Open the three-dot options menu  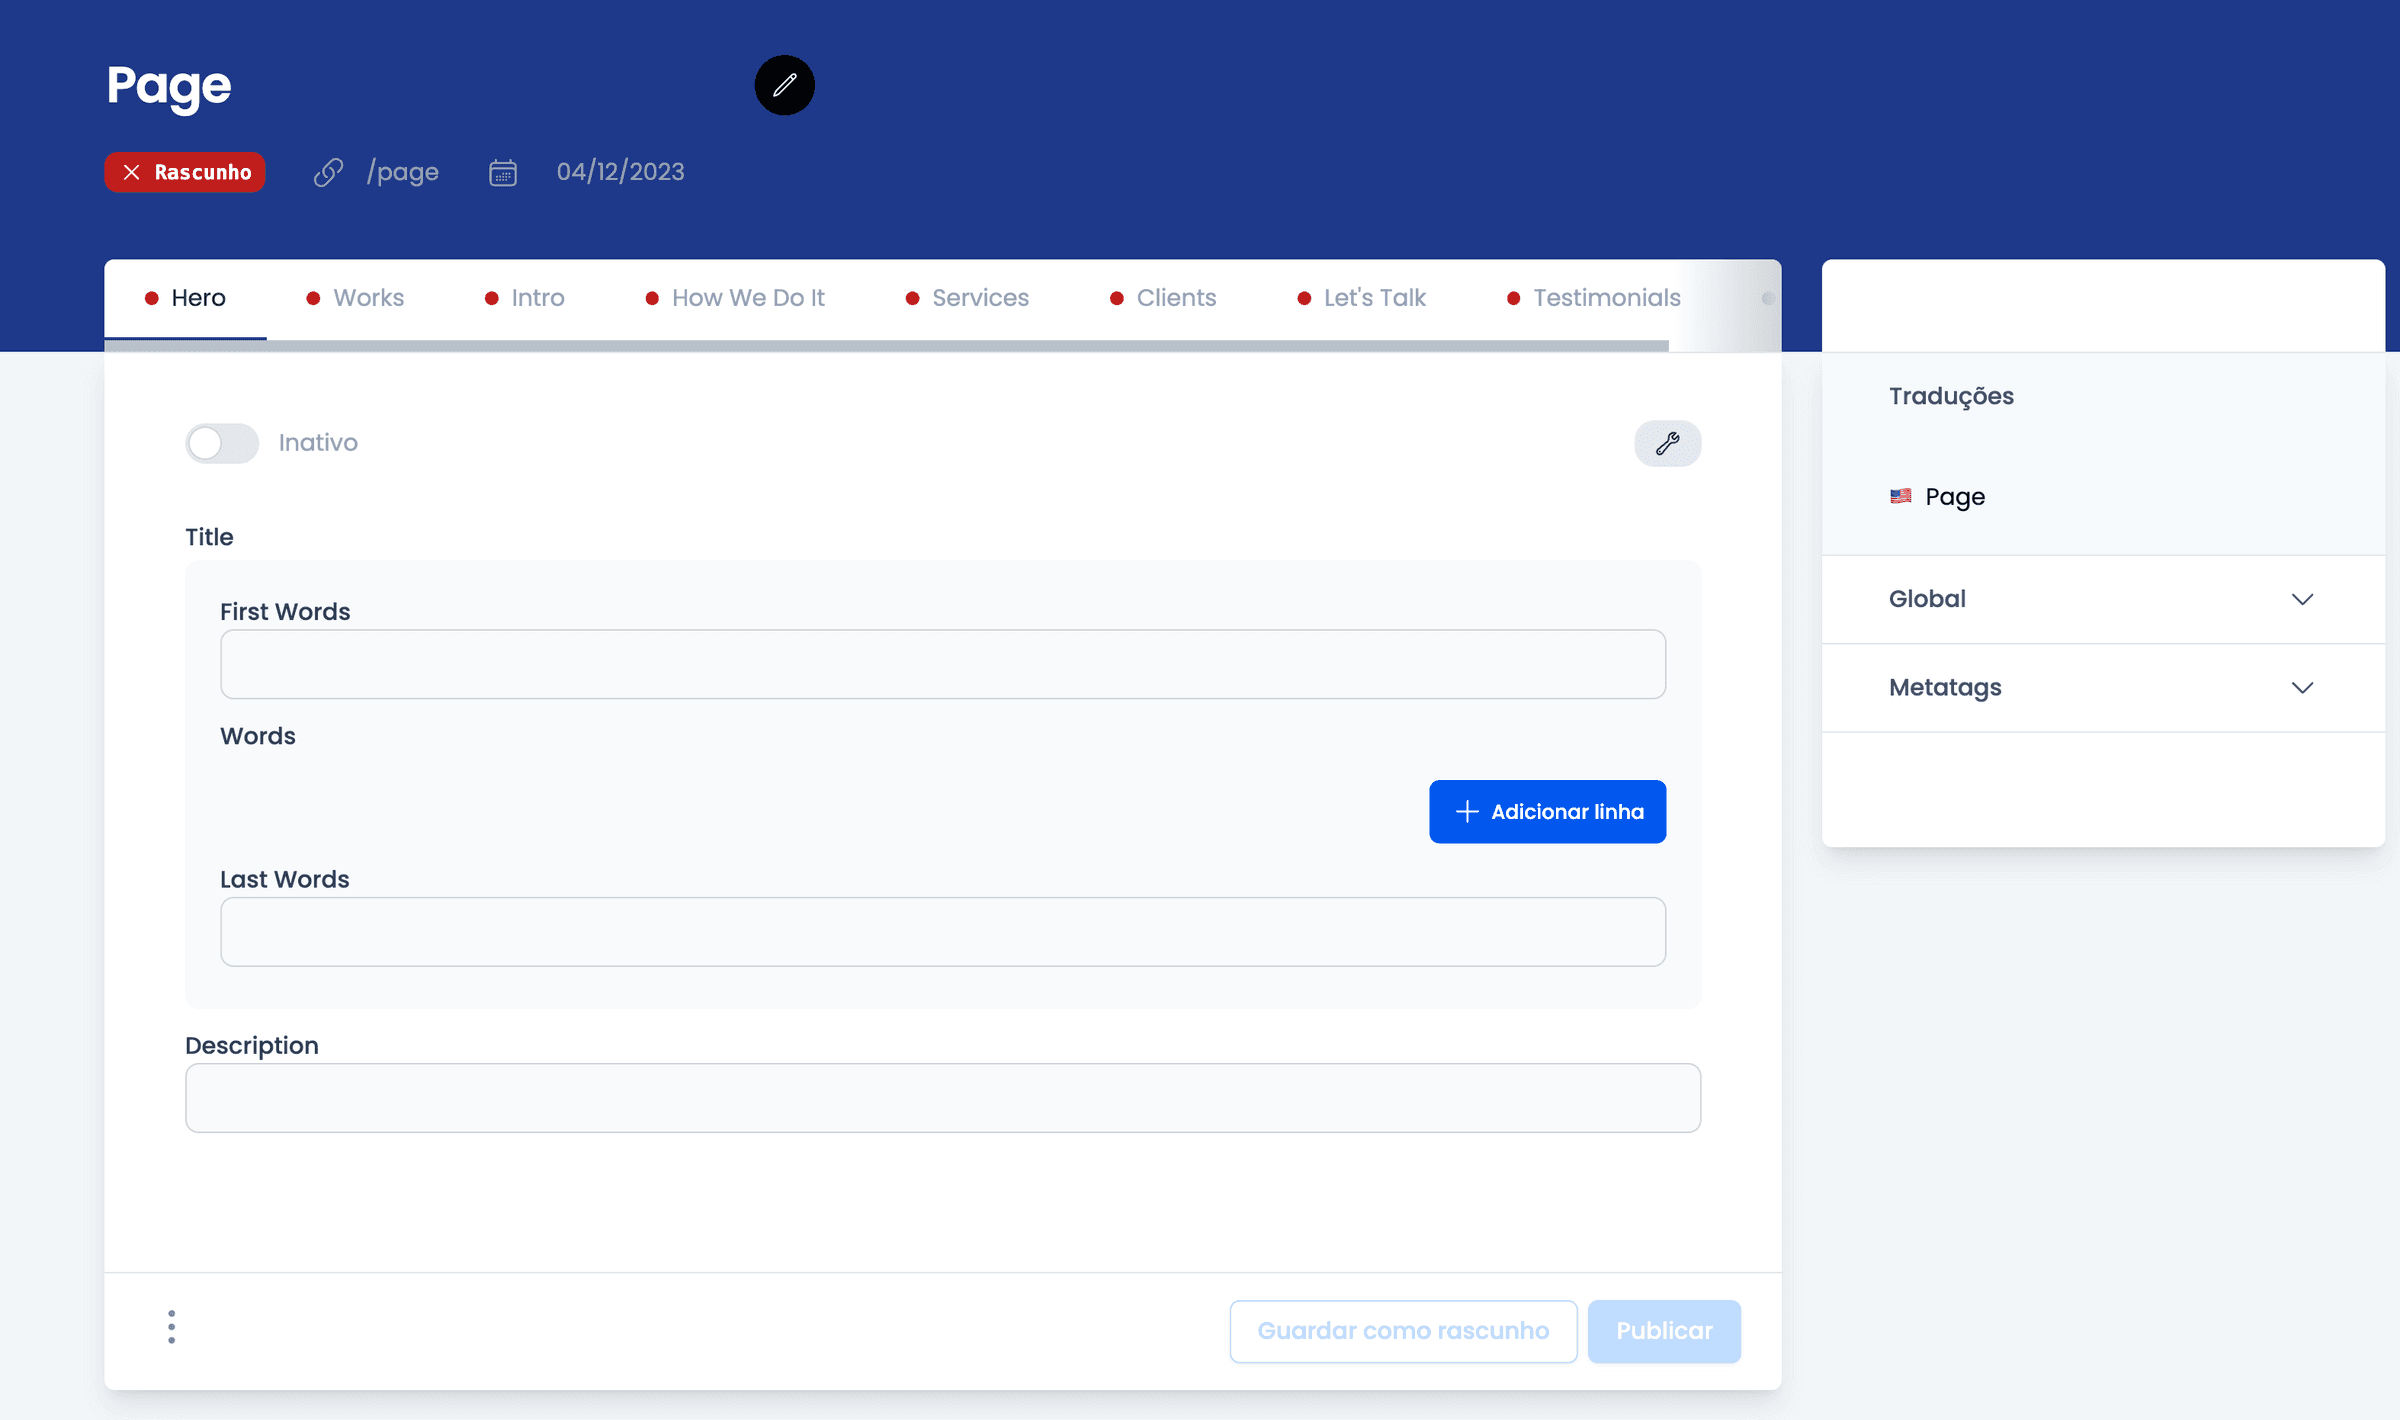tap(172, 1327)
